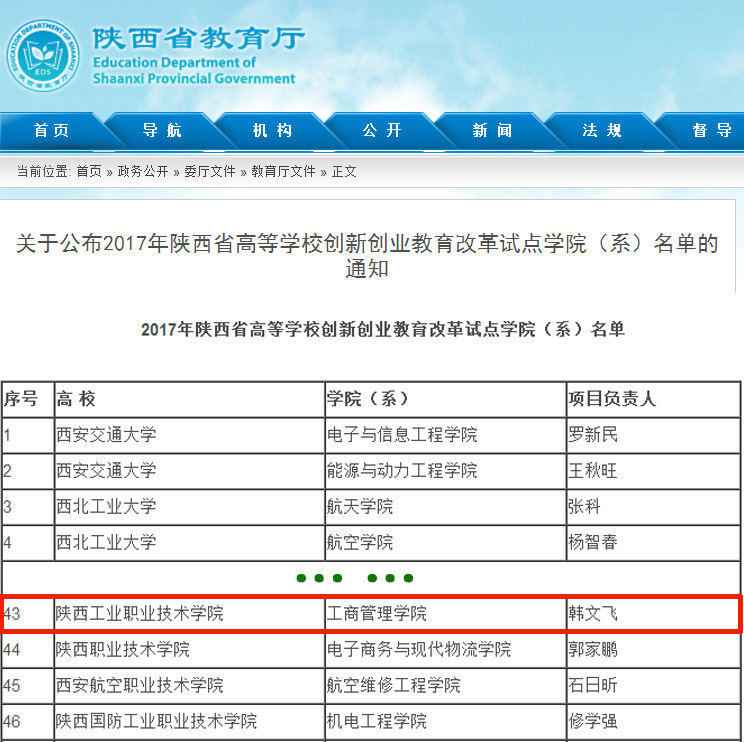The image size is (744, 742).
Task: Select the 陕西国防工业职业技术学院 cell
Action: pyautogui.click(x=157, y=722)
